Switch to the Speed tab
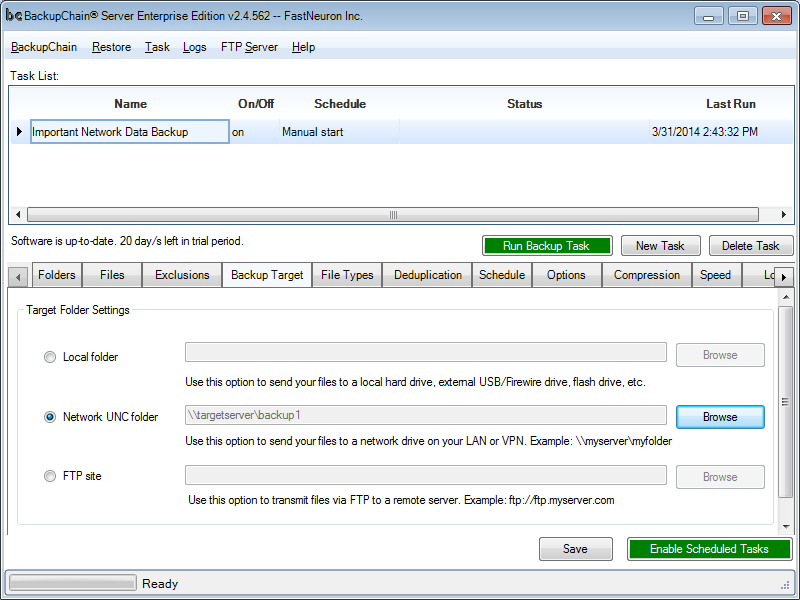800x600 pixels. coord(715,275)
